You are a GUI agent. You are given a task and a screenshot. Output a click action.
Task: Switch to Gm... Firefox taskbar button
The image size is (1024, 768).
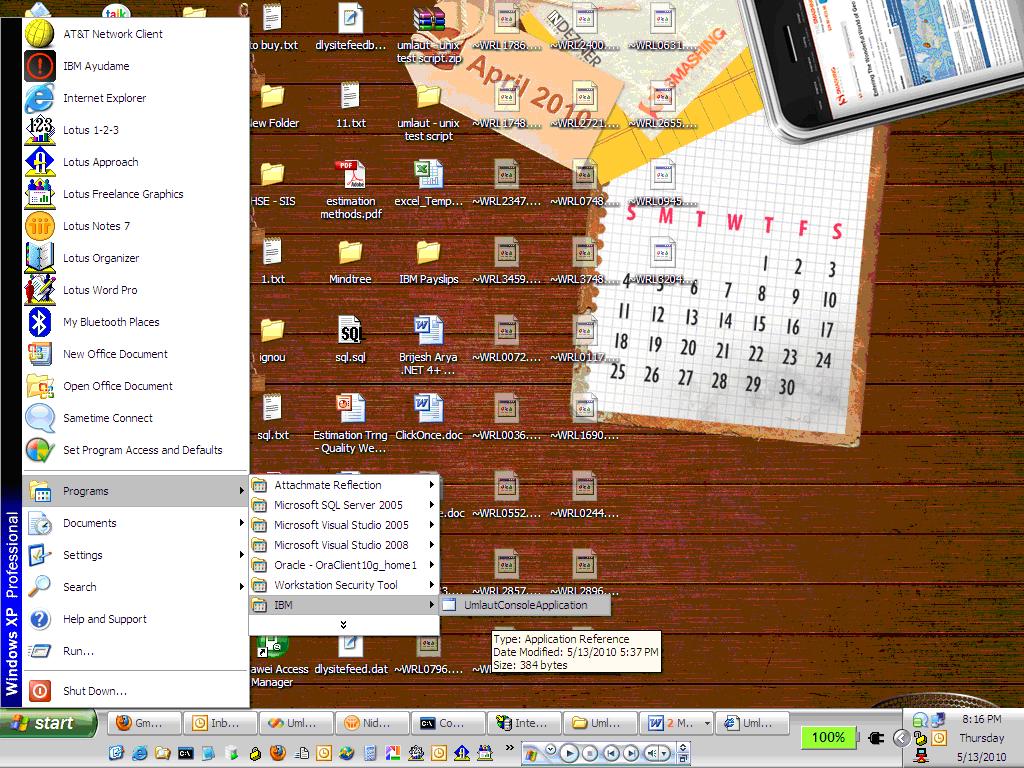144,723
